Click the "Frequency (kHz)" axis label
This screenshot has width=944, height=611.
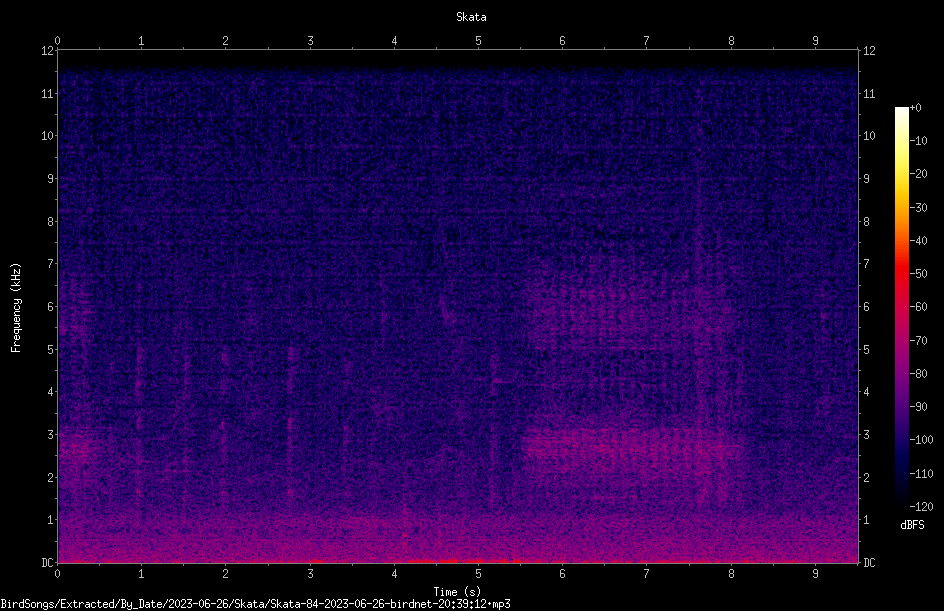16,308
